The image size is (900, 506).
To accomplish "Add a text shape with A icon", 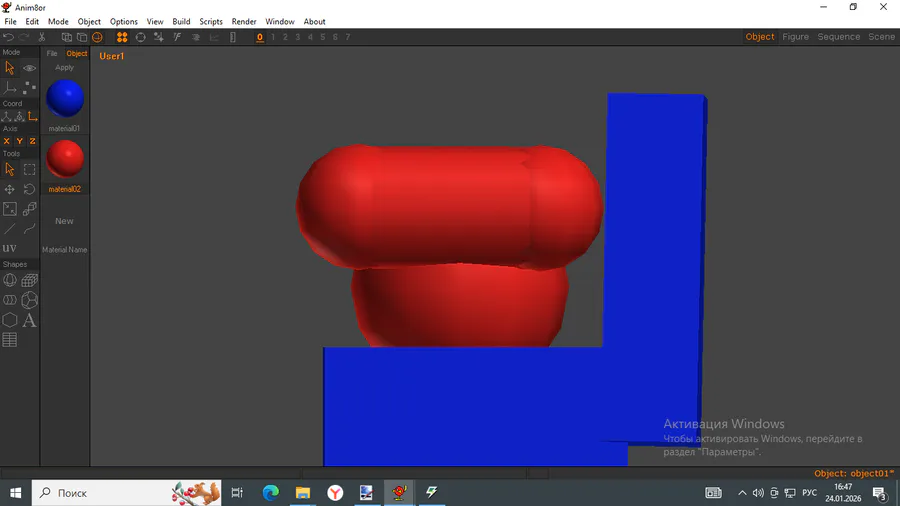I will (x=29, y=320).
